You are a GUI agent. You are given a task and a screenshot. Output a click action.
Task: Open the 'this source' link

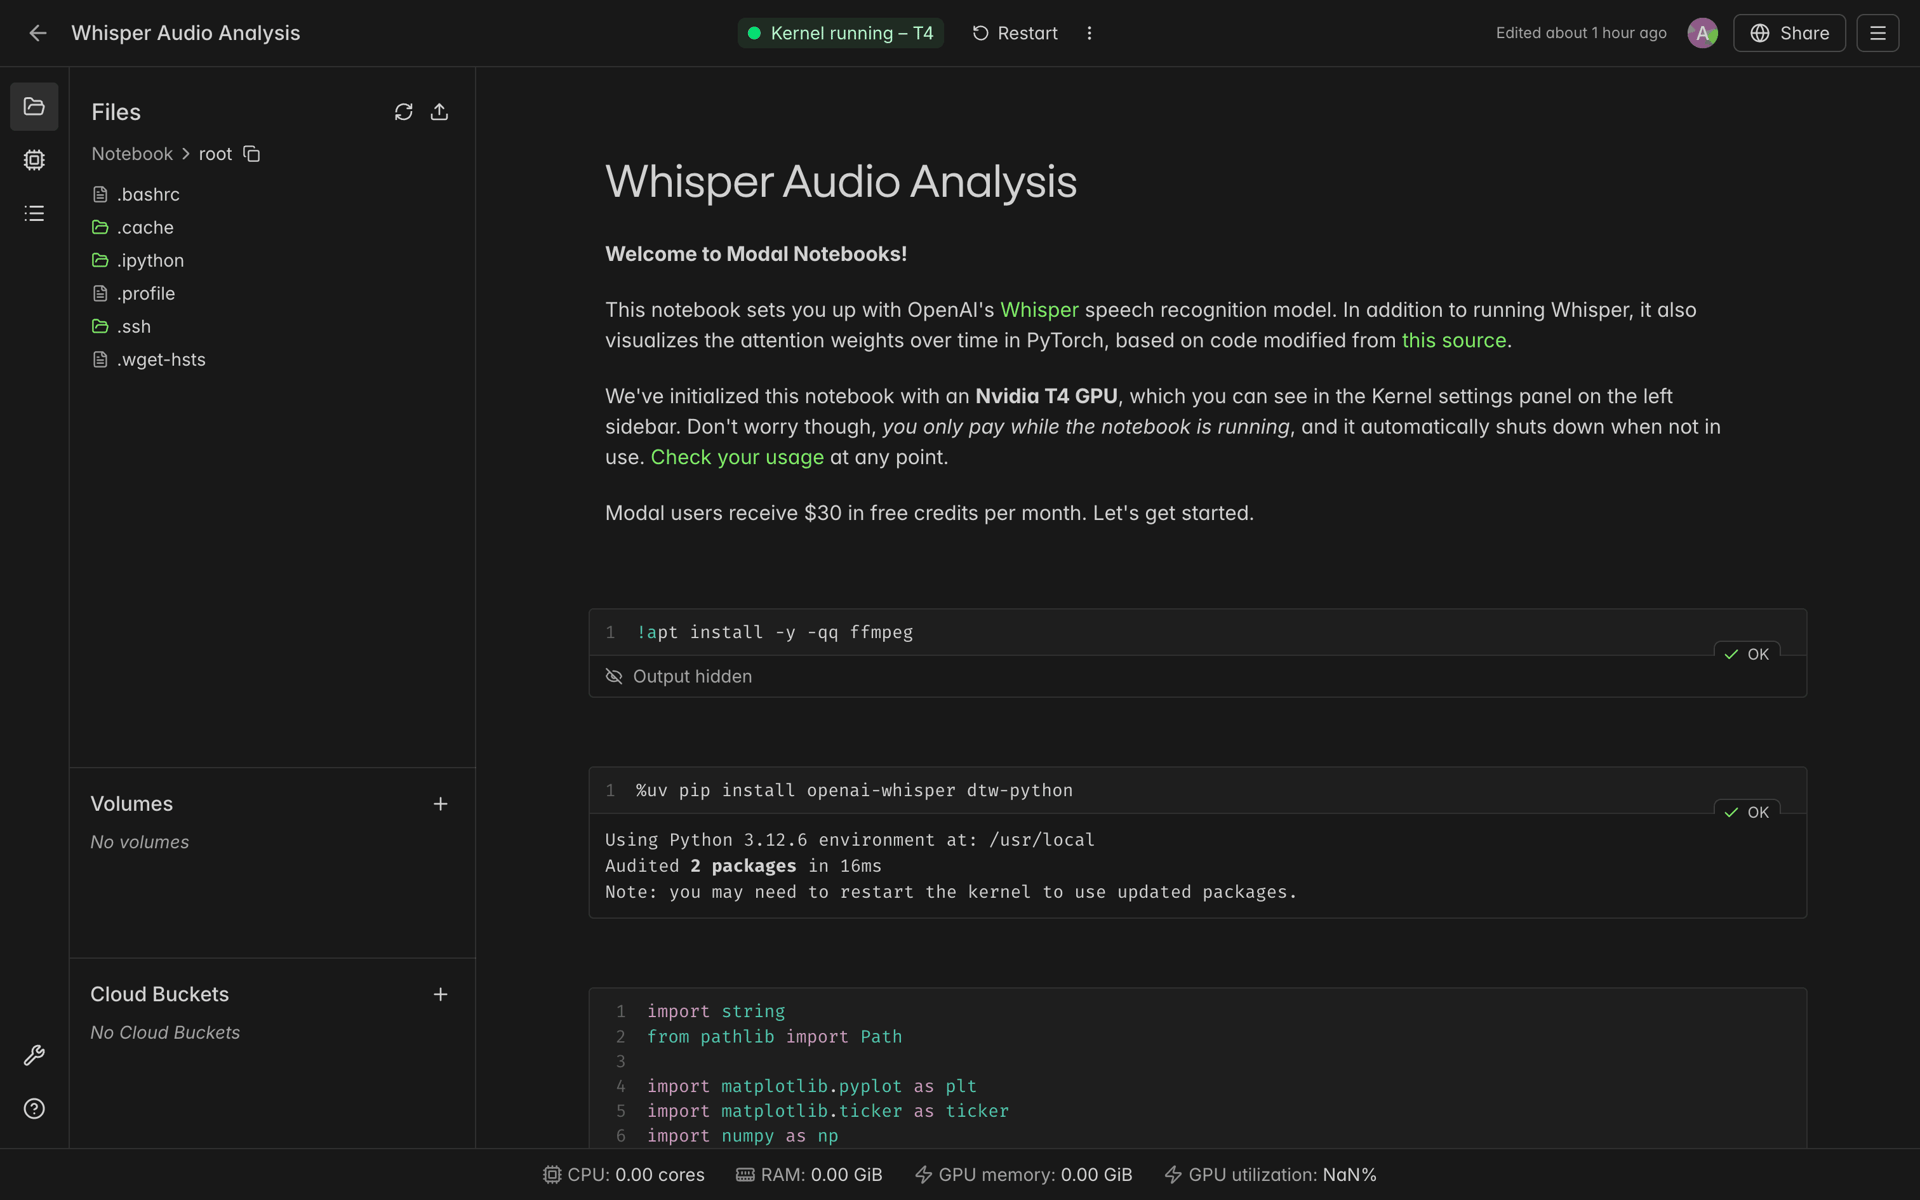1453,340
